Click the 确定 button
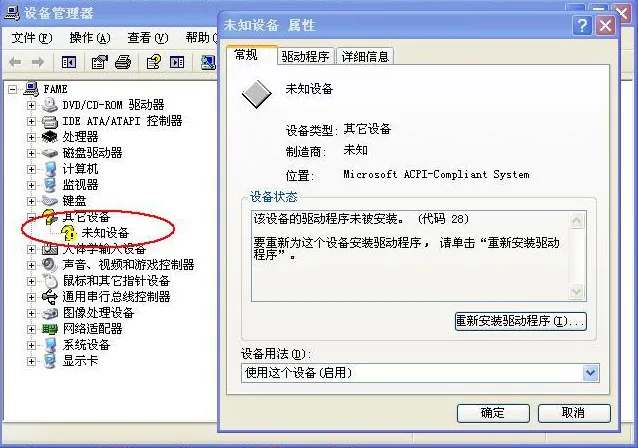Image resolution: width=638 pixels, height=448 pixels. pyautogui.click(x=493, y=413)
